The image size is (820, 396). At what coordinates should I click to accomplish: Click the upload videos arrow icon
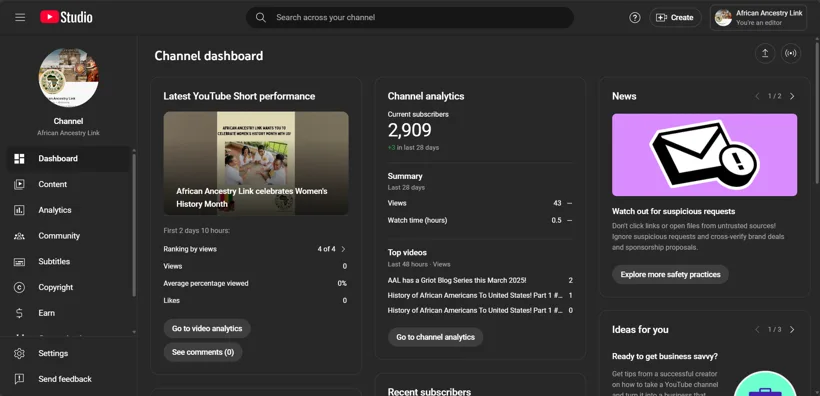click(765, 53)
